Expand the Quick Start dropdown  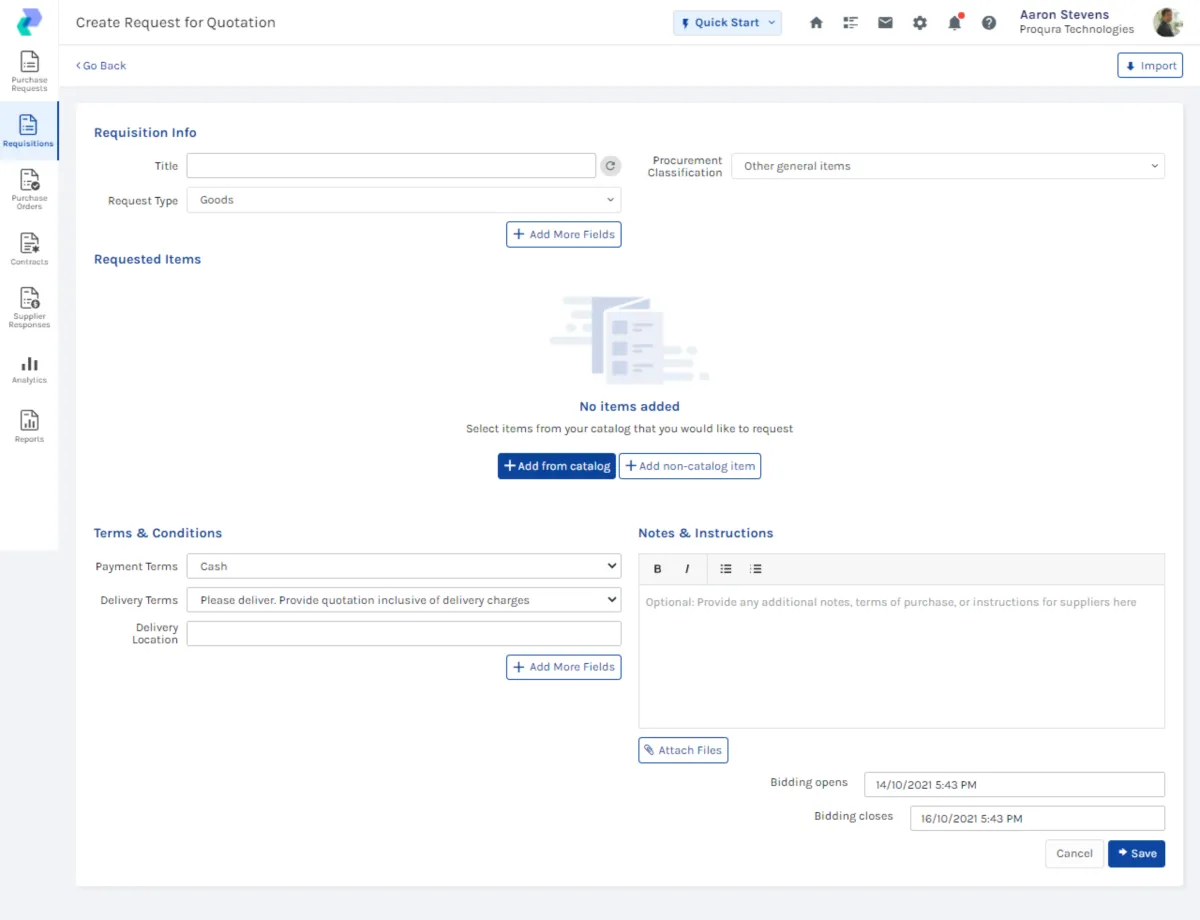coord(727,23)
